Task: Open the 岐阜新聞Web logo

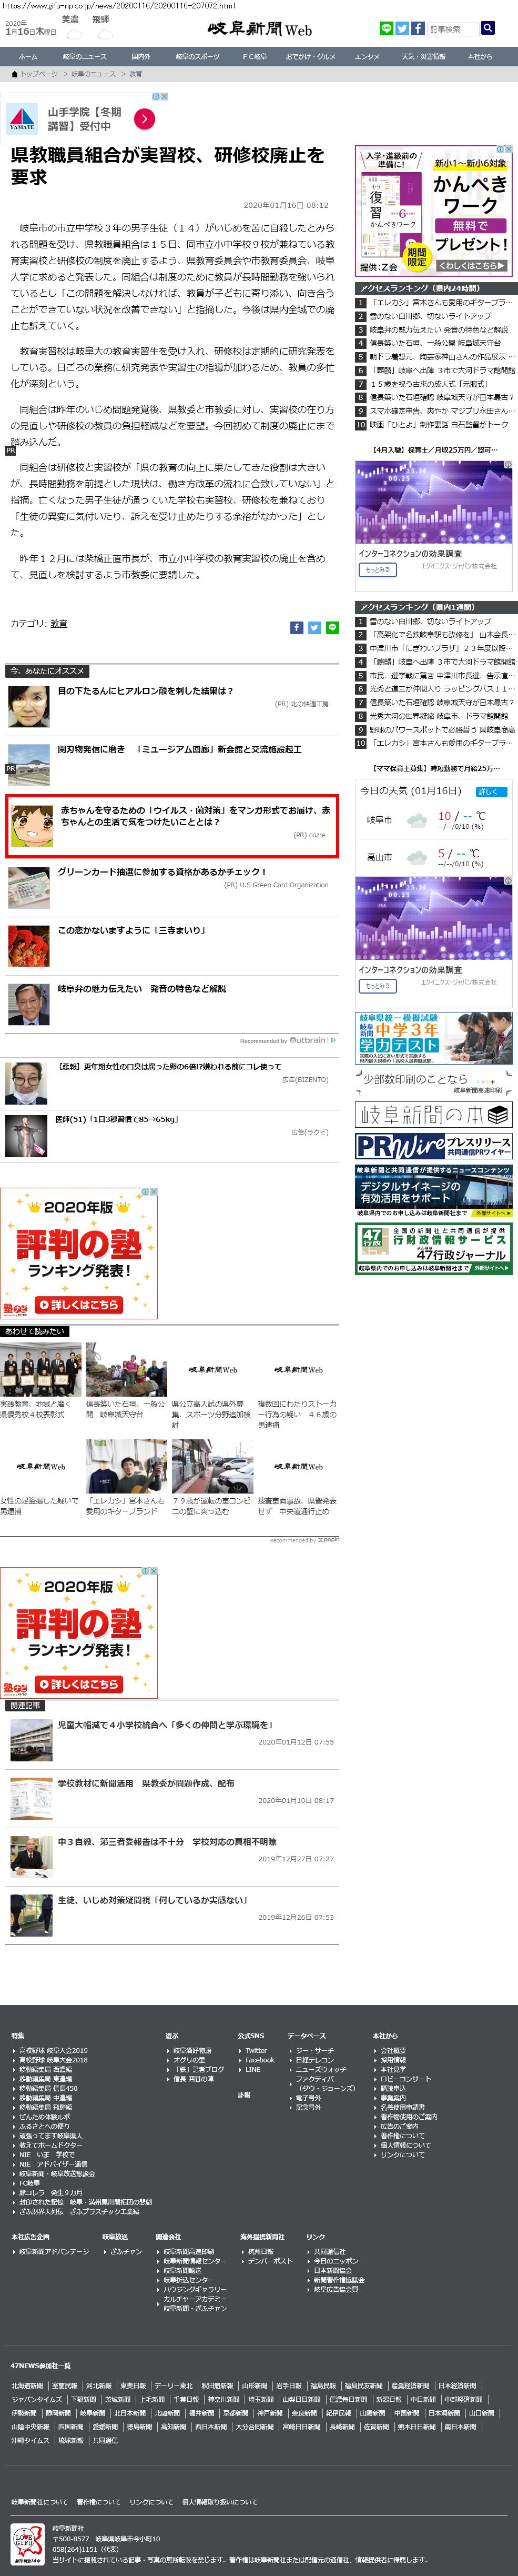Action: pyautogui.click(x=259, y=30)
